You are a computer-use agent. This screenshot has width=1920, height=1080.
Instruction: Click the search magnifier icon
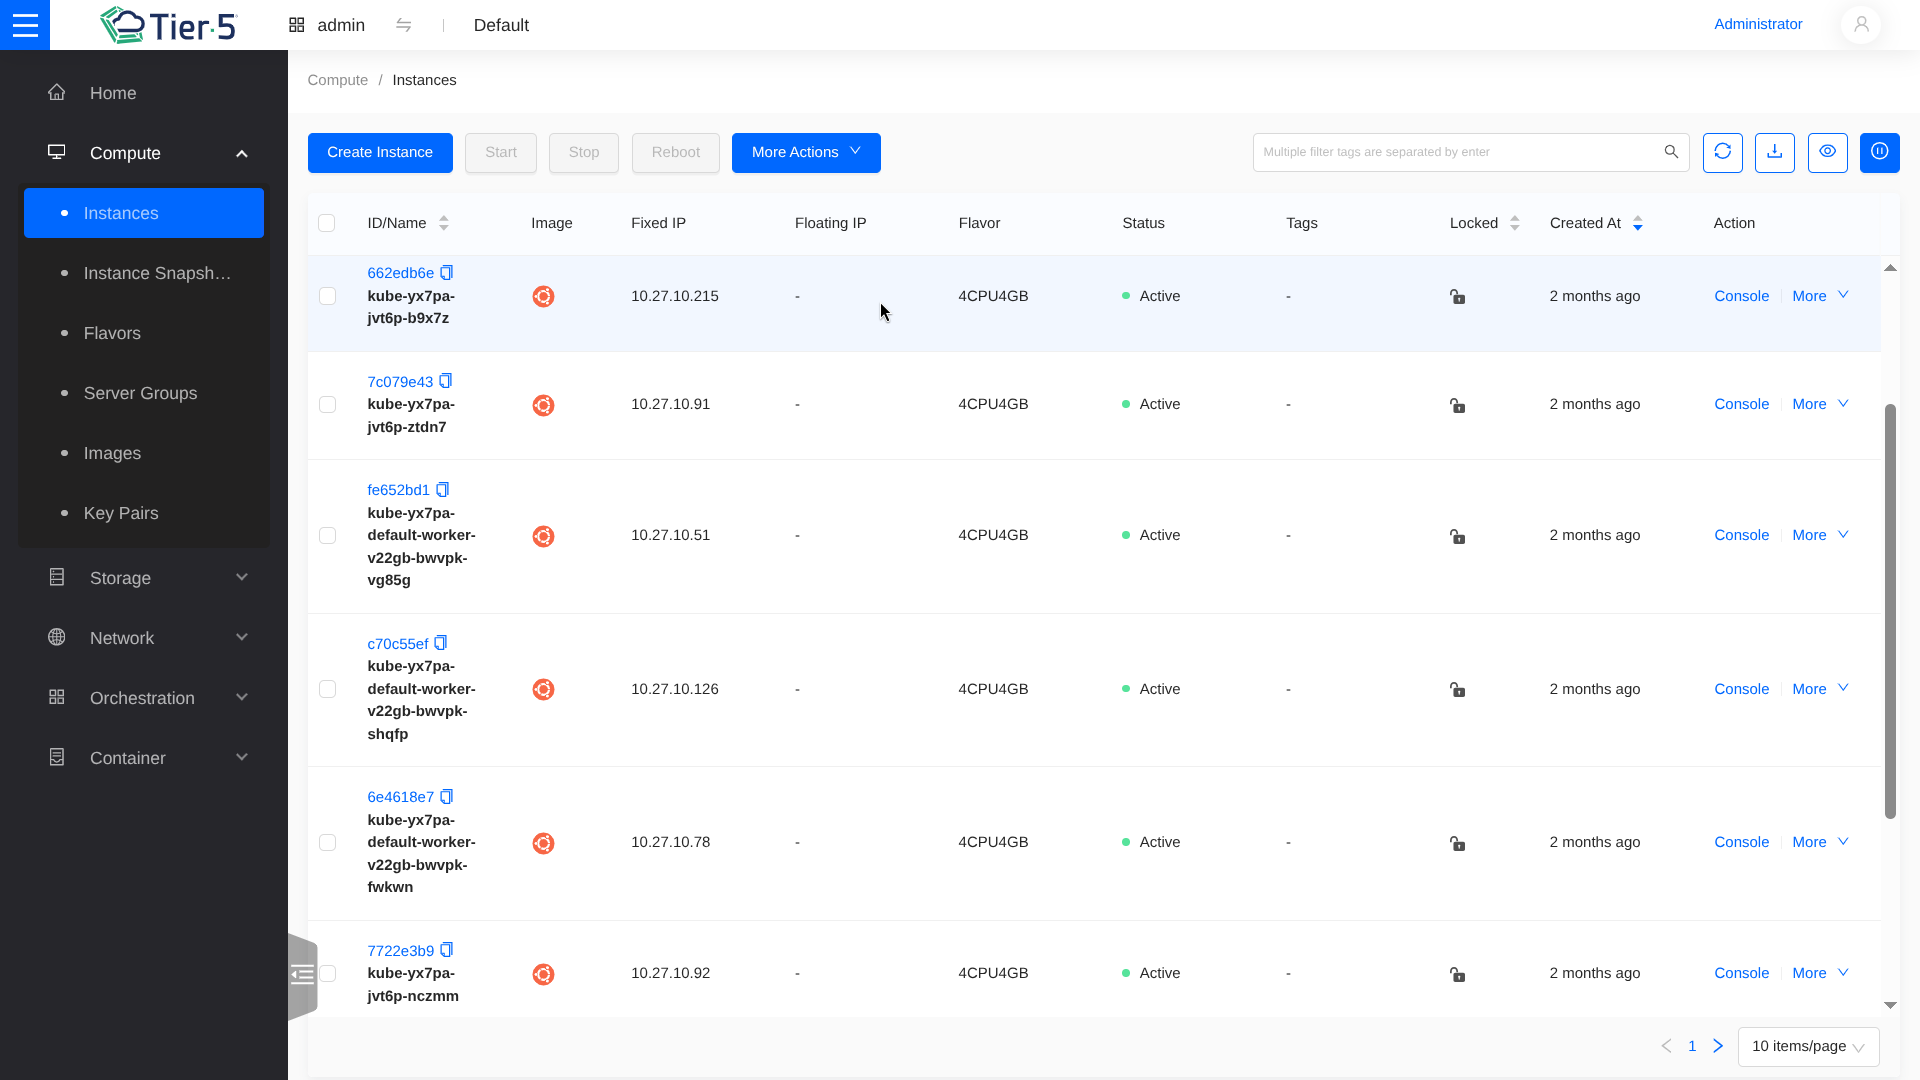pos(1671,152)
